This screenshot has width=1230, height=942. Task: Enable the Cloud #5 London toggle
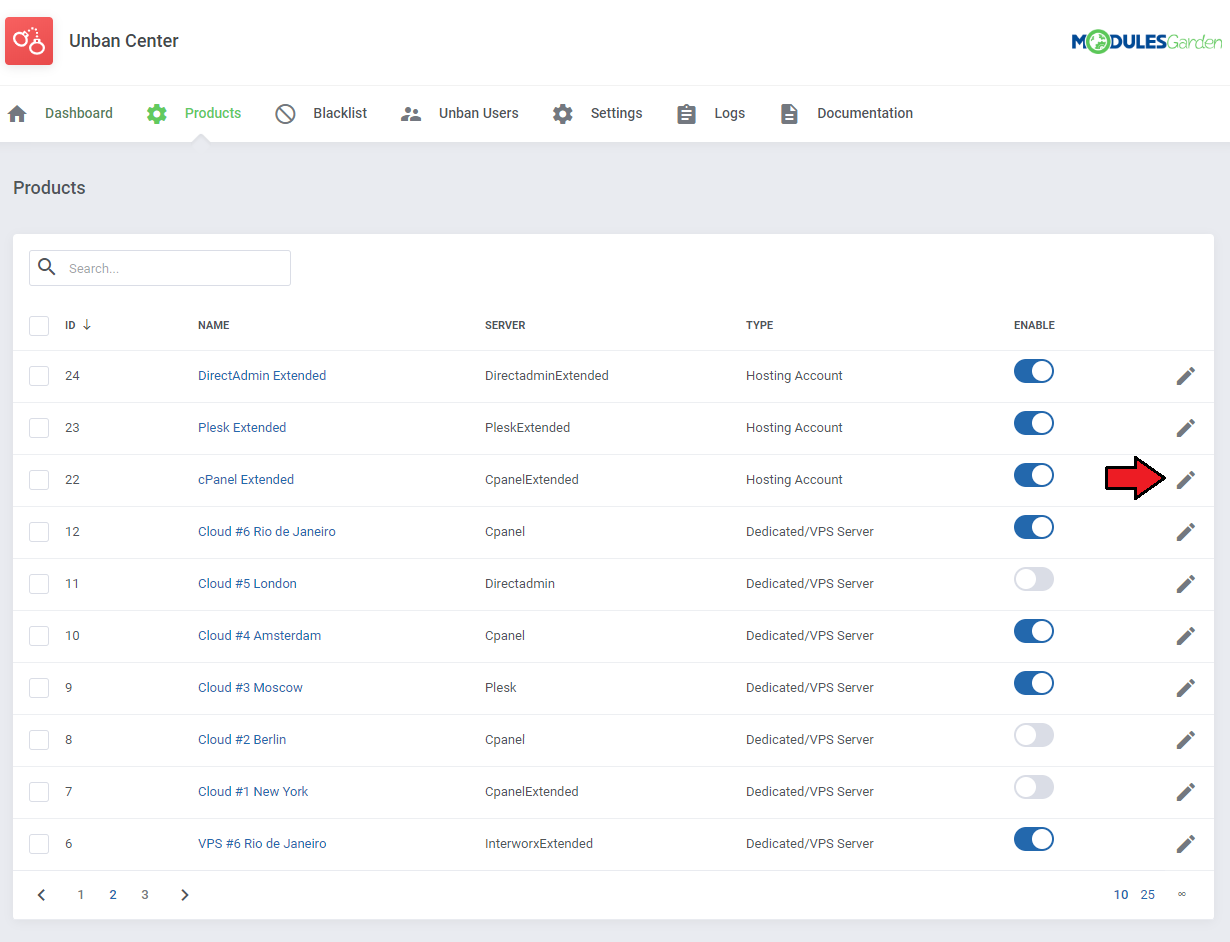pyautogui.click(x=1034, y=580)
